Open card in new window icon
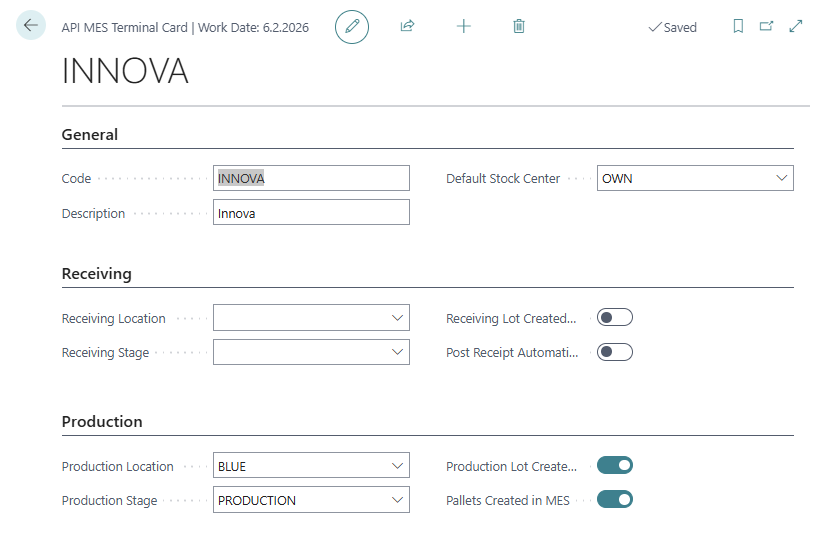The image size is (836, 536). 767,27
